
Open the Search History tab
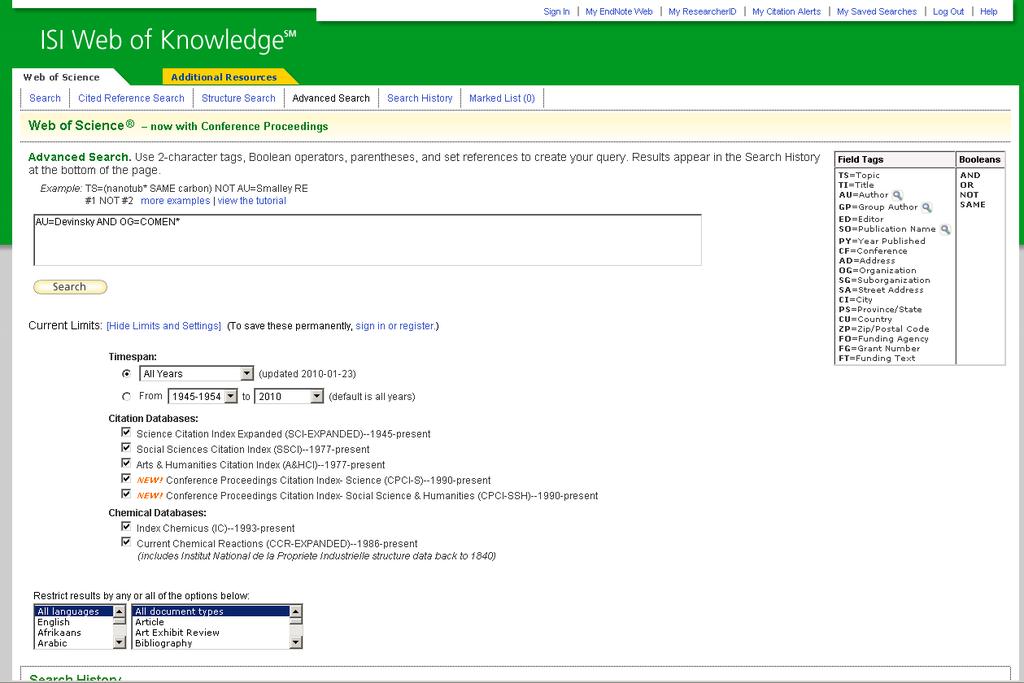point(420,98)
